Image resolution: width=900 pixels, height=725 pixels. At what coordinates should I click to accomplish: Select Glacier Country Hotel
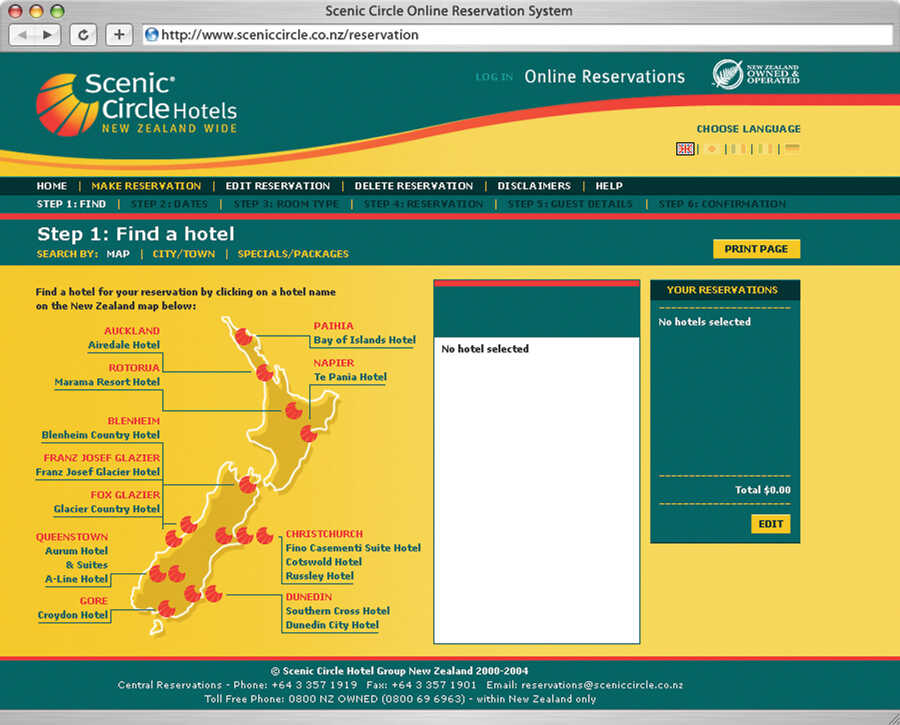(x=107, y=509)
